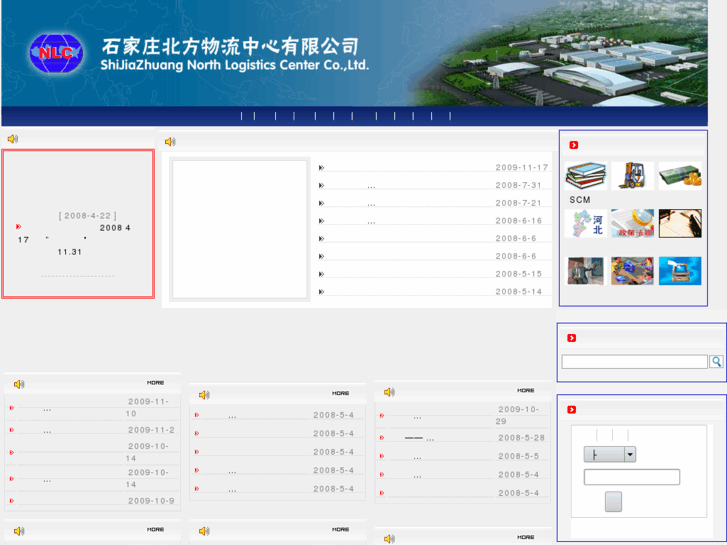Click the date 2009-10-9

151,500
